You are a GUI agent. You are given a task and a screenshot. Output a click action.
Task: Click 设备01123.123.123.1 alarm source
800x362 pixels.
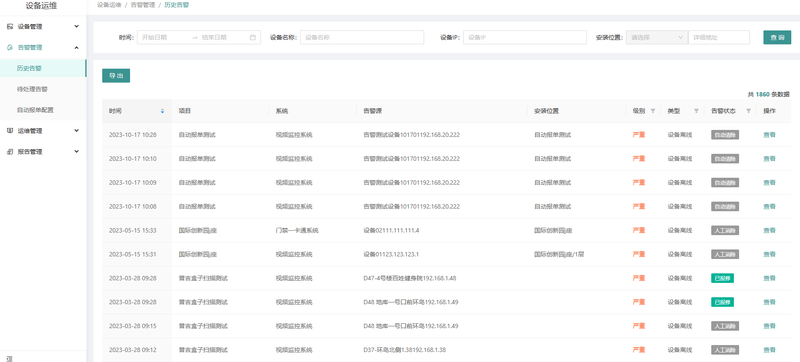391,254
